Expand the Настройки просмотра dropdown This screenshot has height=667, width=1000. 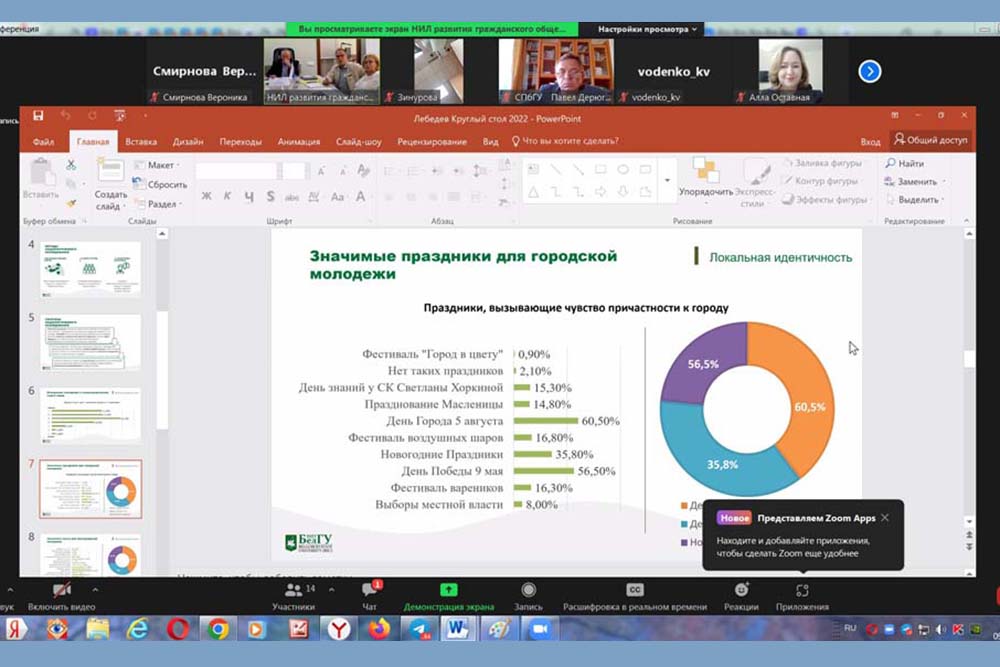click(648, 30)
